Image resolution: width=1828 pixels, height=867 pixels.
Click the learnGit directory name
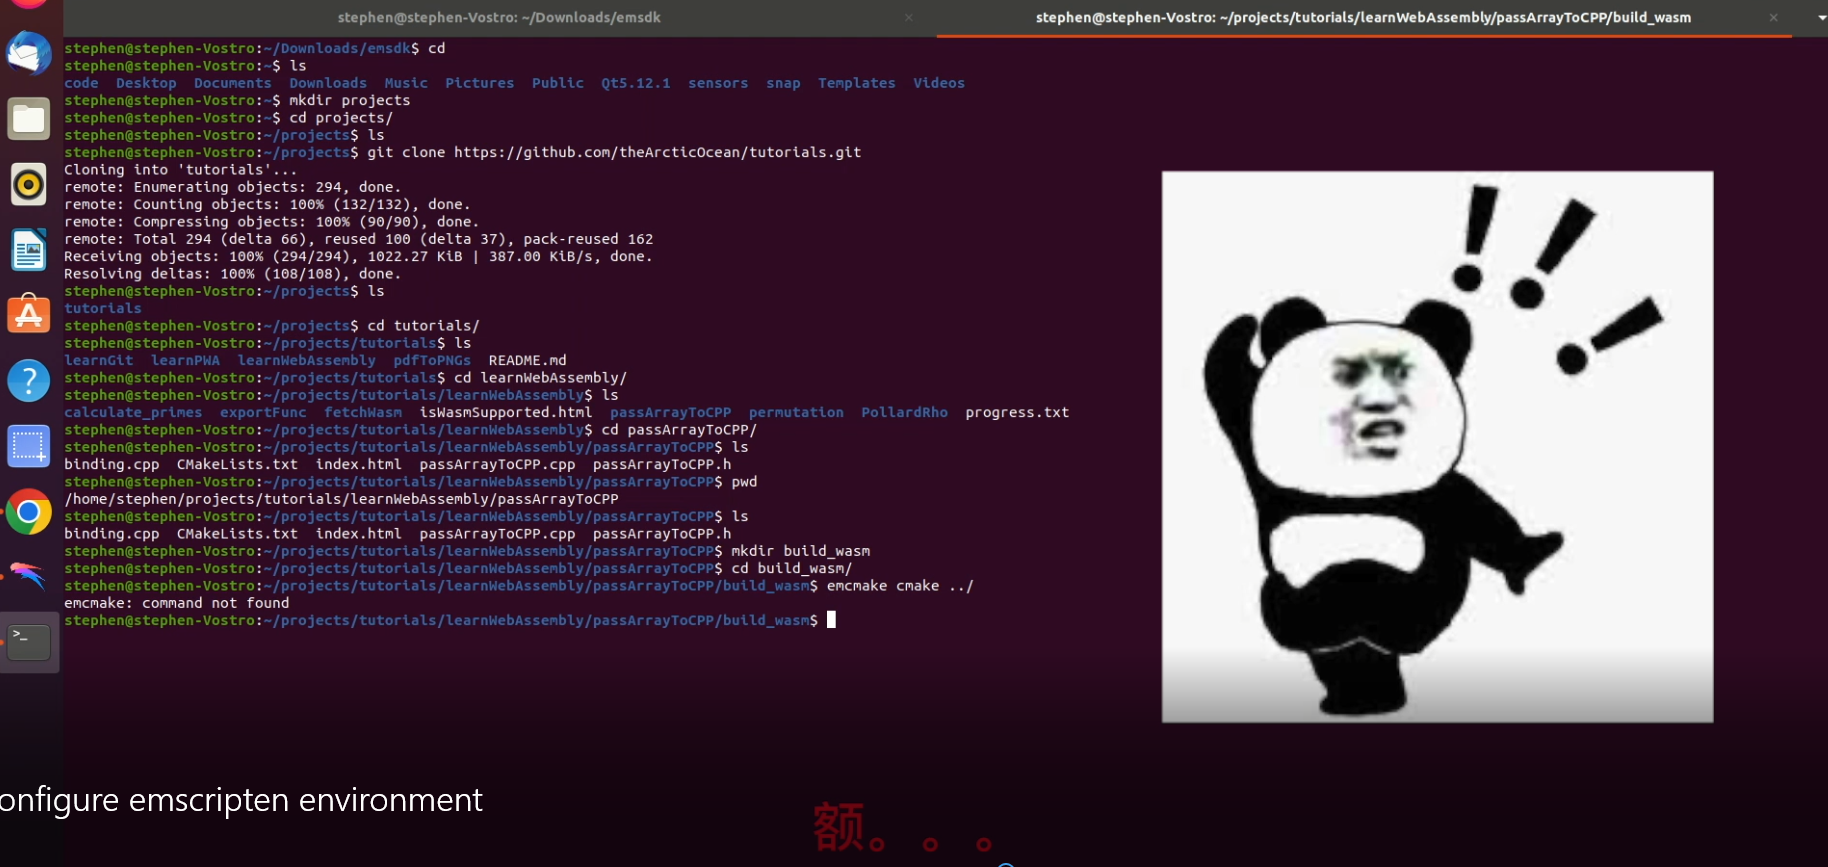click(x=98, y=360)
